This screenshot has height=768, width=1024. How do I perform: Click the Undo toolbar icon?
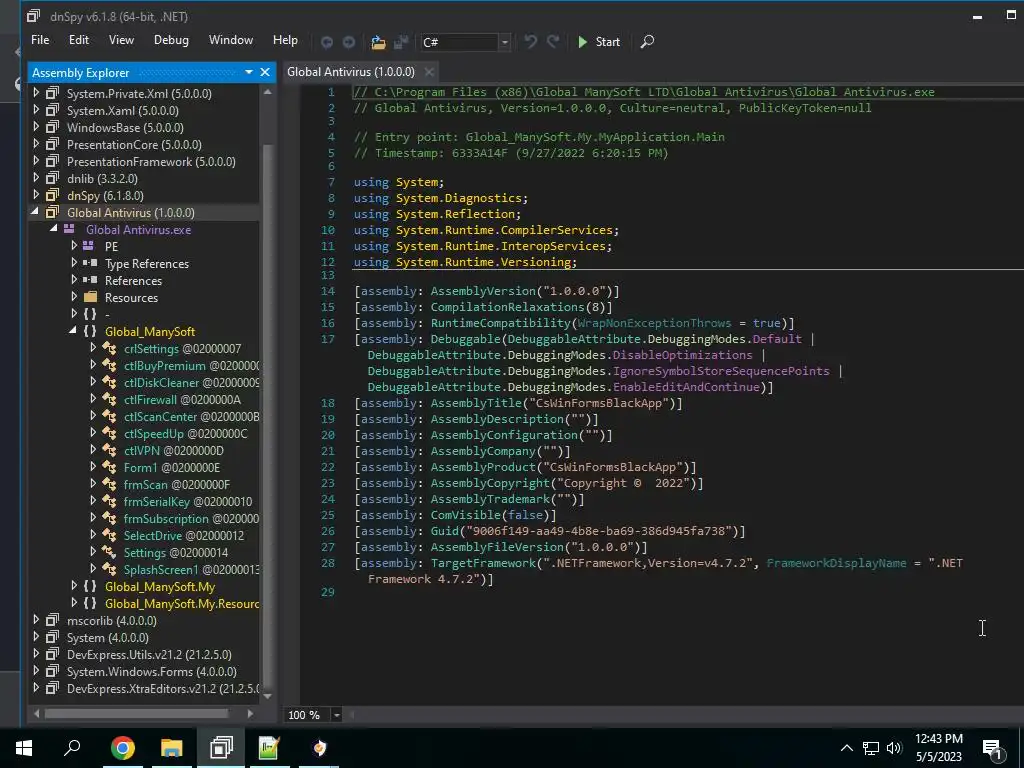click(530, 41)
